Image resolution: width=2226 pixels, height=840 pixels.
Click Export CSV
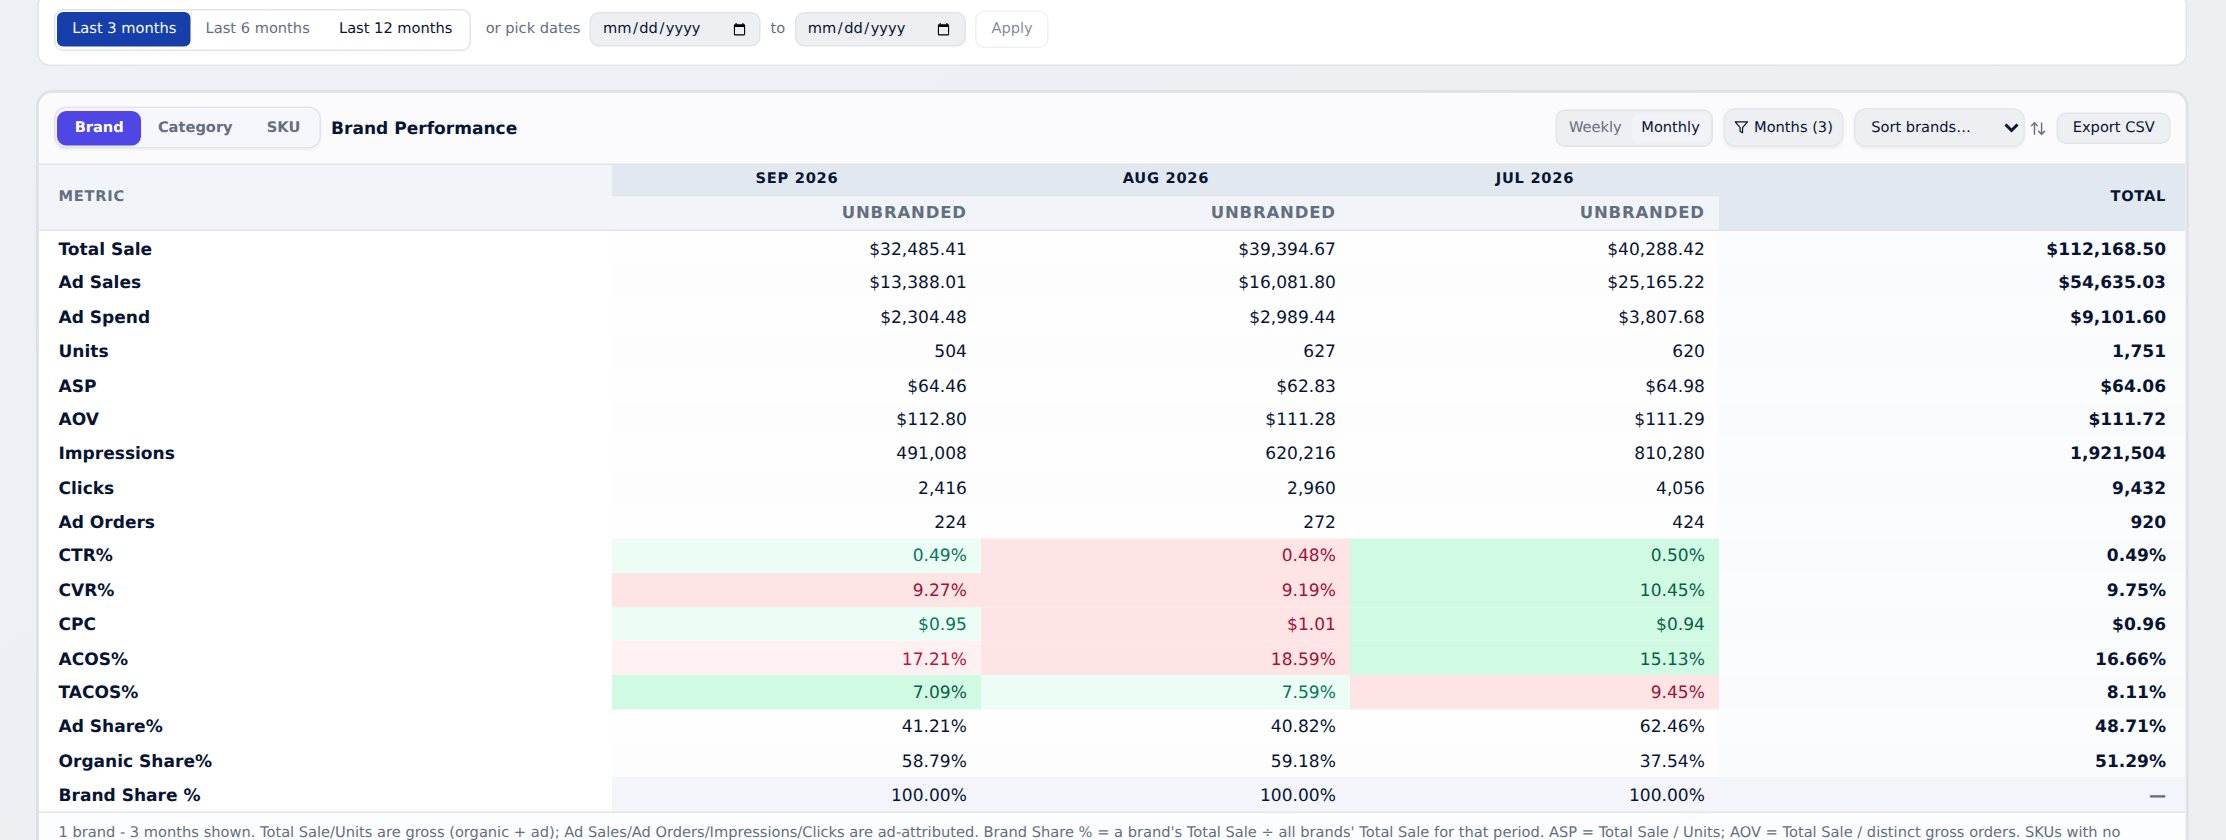(2113, 128)
